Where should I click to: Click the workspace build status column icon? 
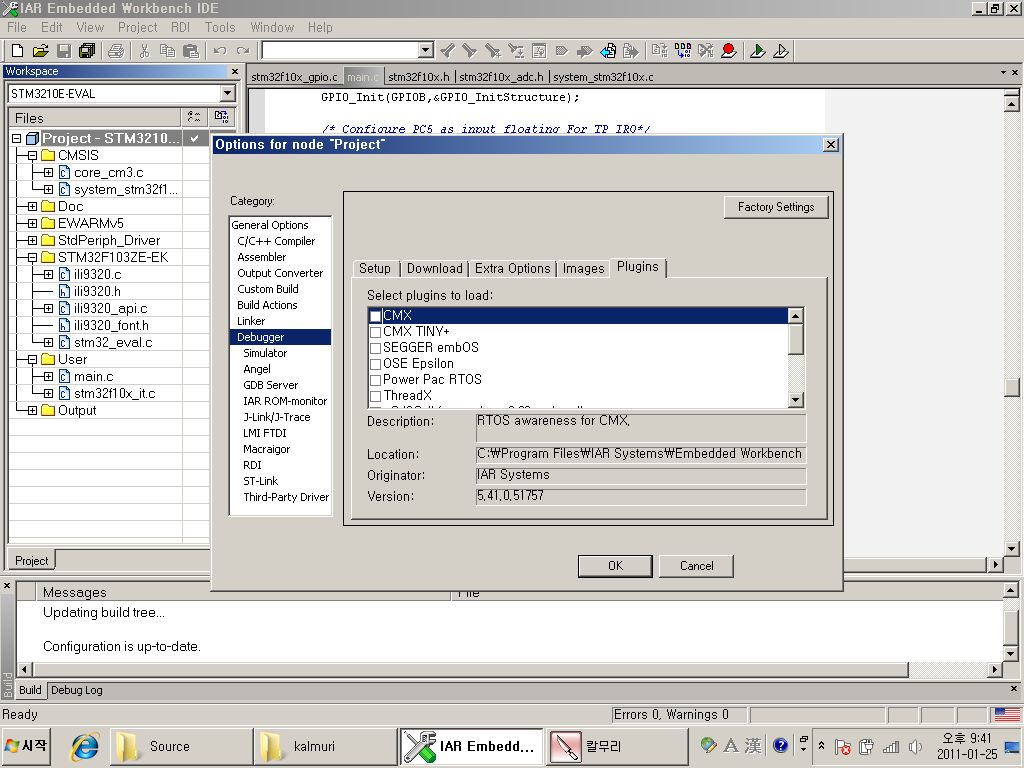(x=221, y=117)
